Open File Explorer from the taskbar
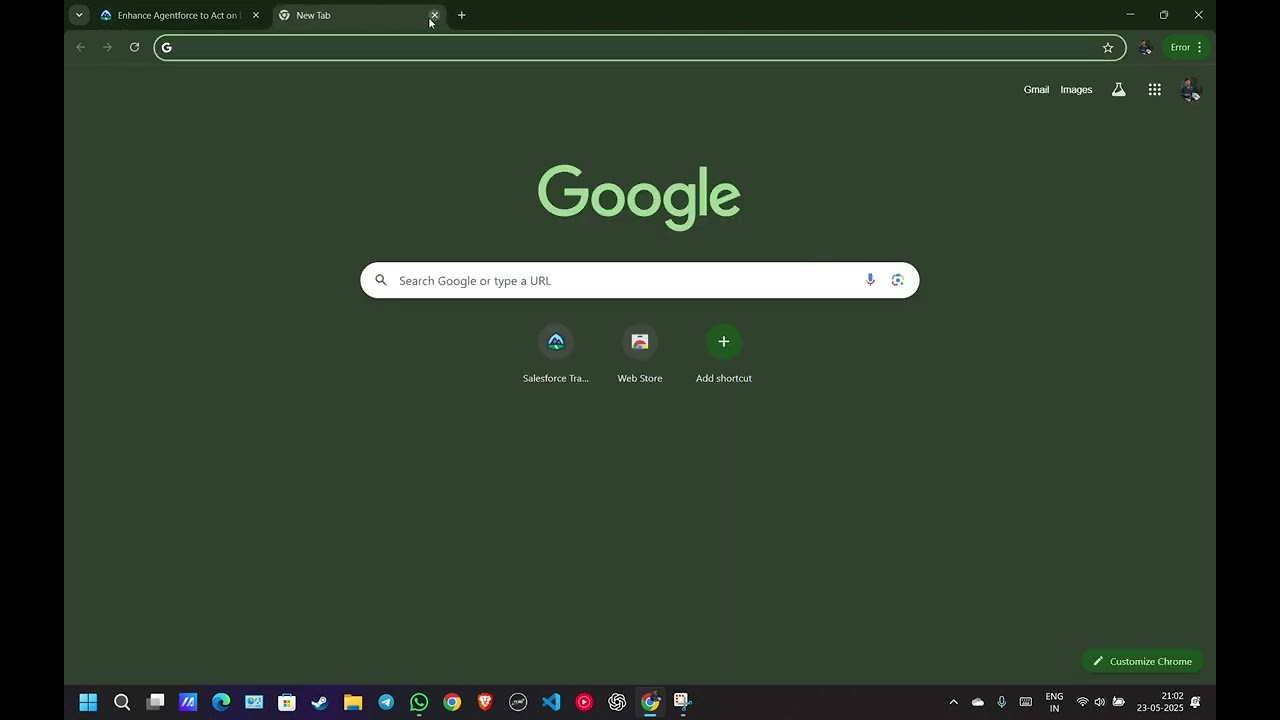The width and height of the screenshot is (1280, 720). tap(353, 702)
